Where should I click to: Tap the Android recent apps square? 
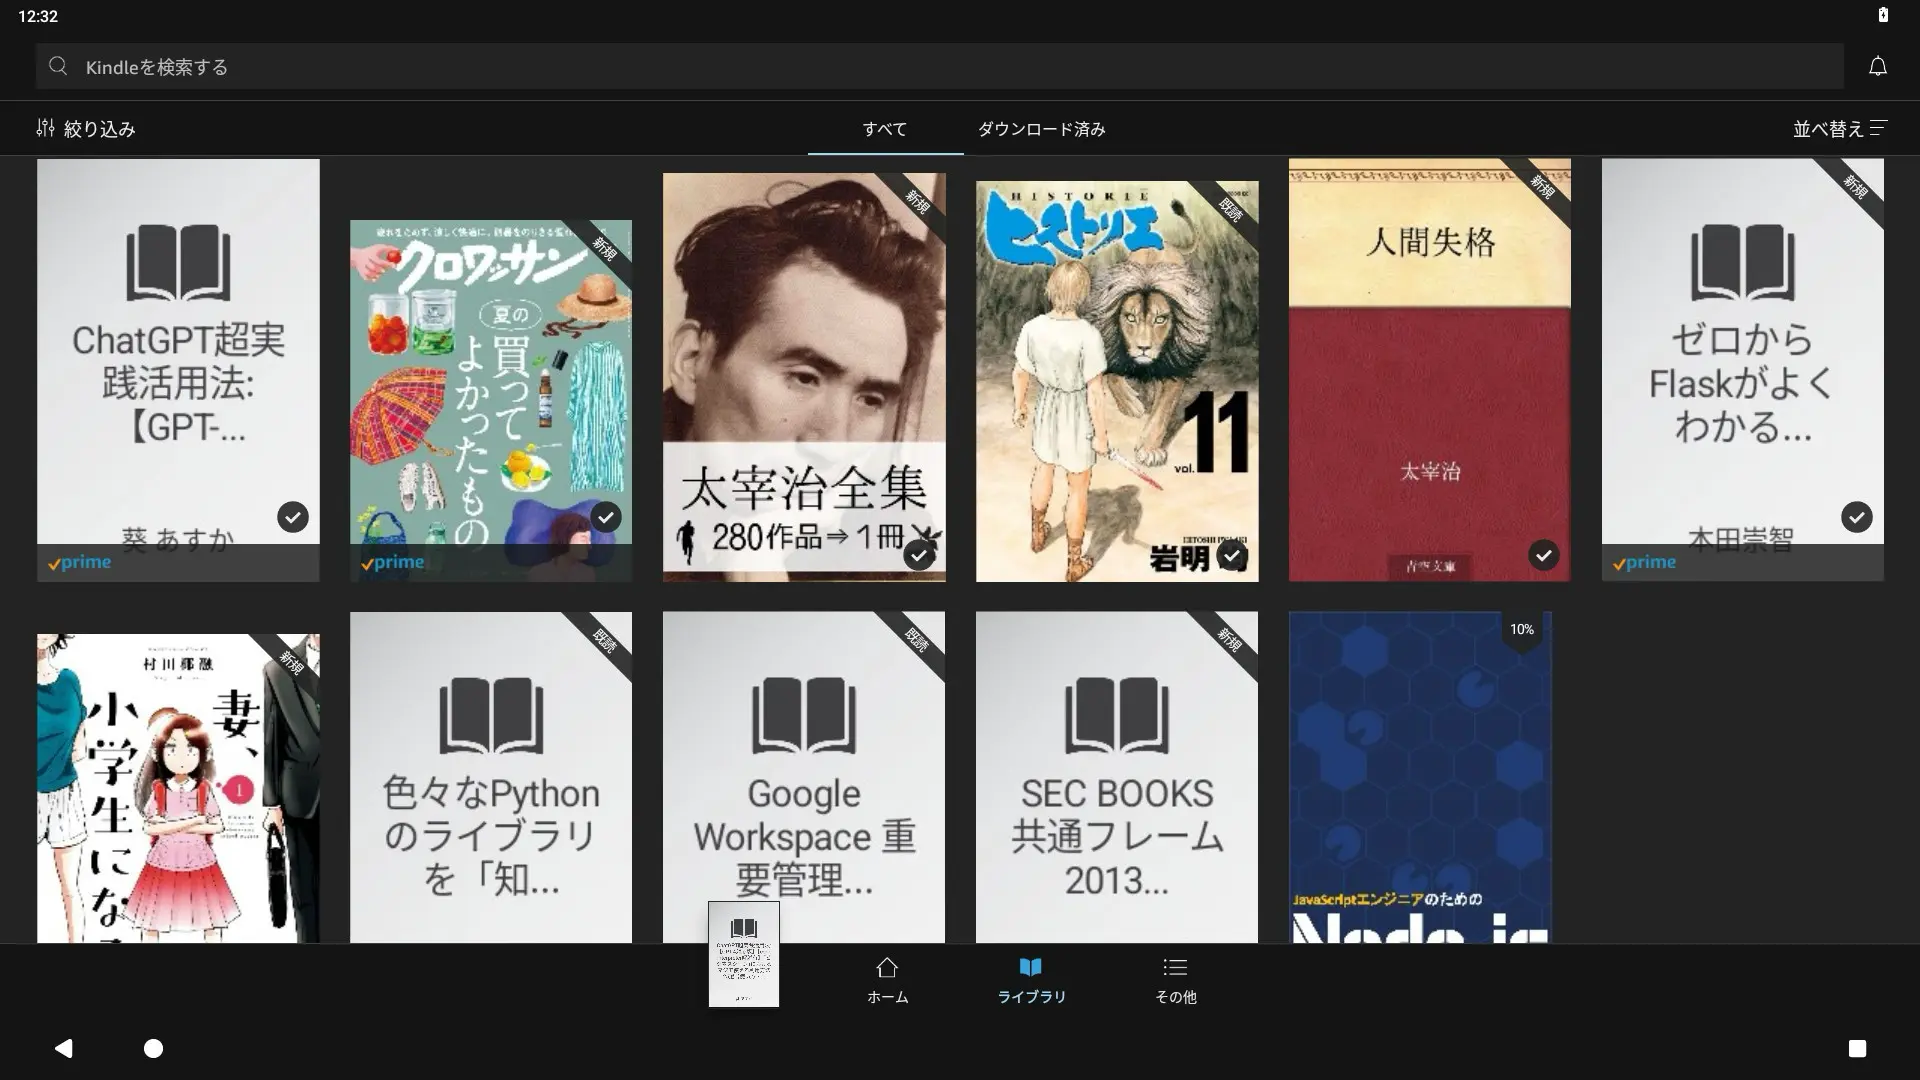click(x=1857, y=1048)
